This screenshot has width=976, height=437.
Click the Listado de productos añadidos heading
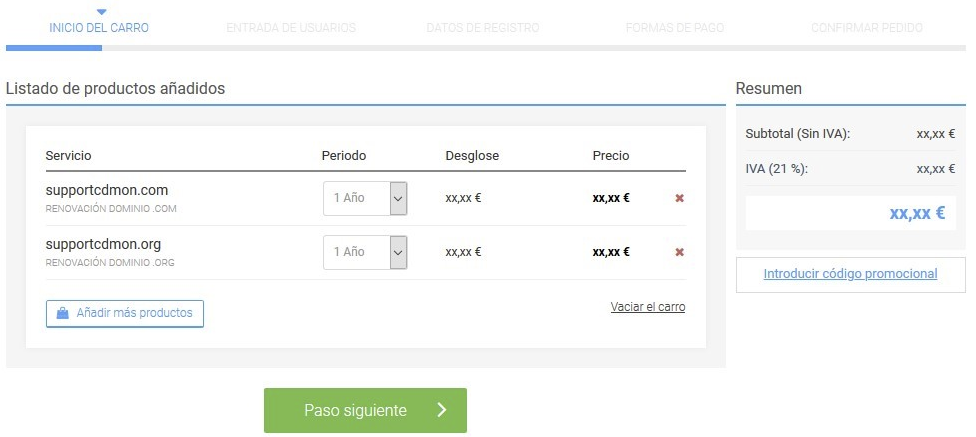tap(115, 88)
